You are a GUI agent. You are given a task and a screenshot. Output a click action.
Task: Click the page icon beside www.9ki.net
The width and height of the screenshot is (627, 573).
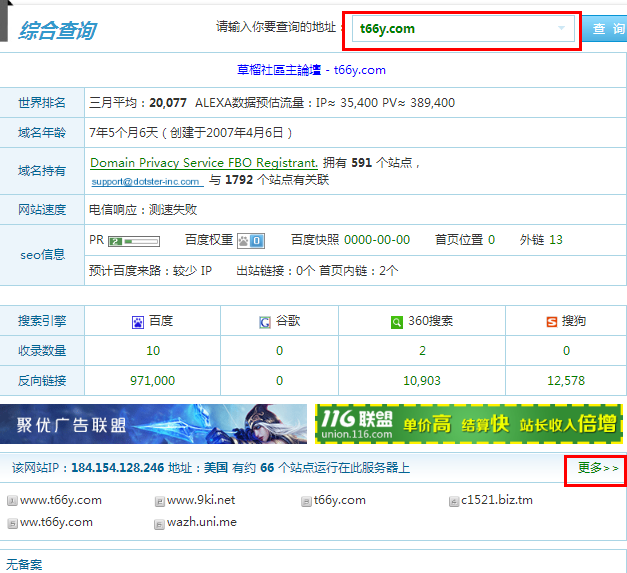click(159, 501)
